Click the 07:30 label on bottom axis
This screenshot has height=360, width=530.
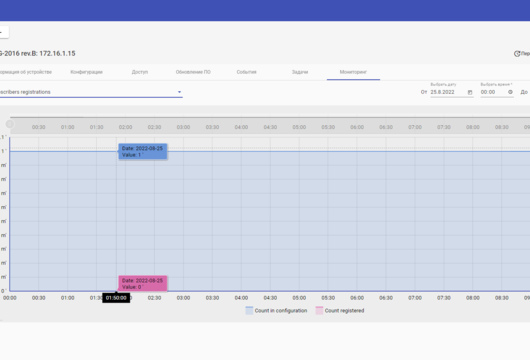pyautogui.click(x=444, y=298)
